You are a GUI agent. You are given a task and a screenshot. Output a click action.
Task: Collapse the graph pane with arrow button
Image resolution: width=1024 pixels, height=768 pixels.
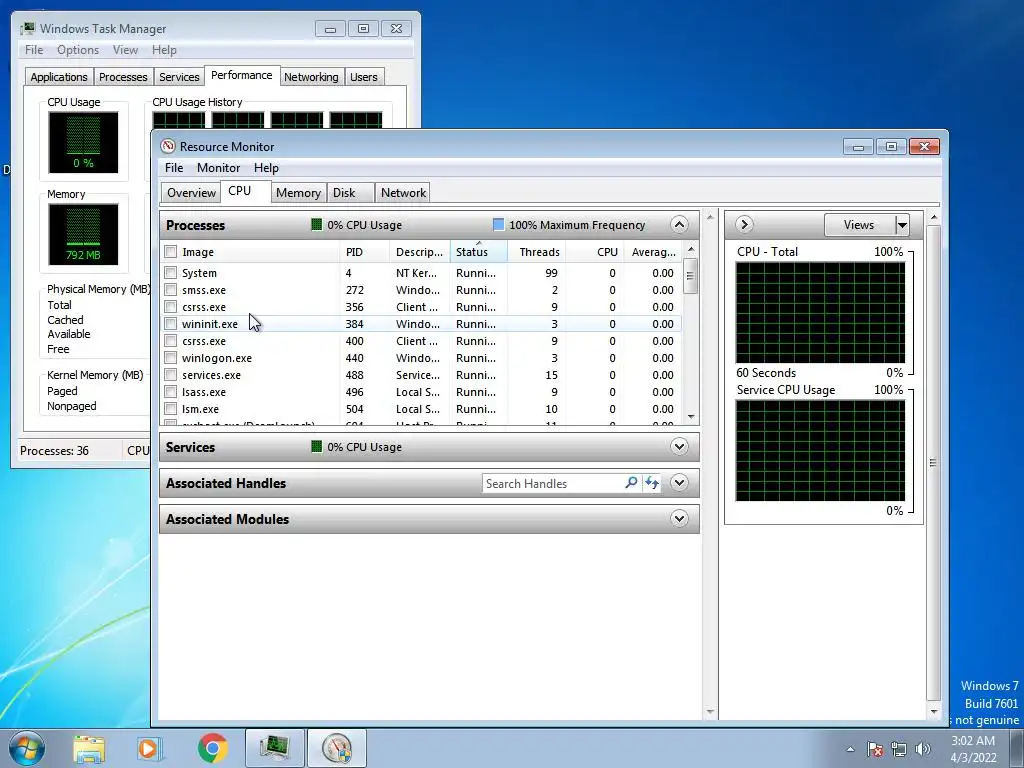(x=744, y=225)
